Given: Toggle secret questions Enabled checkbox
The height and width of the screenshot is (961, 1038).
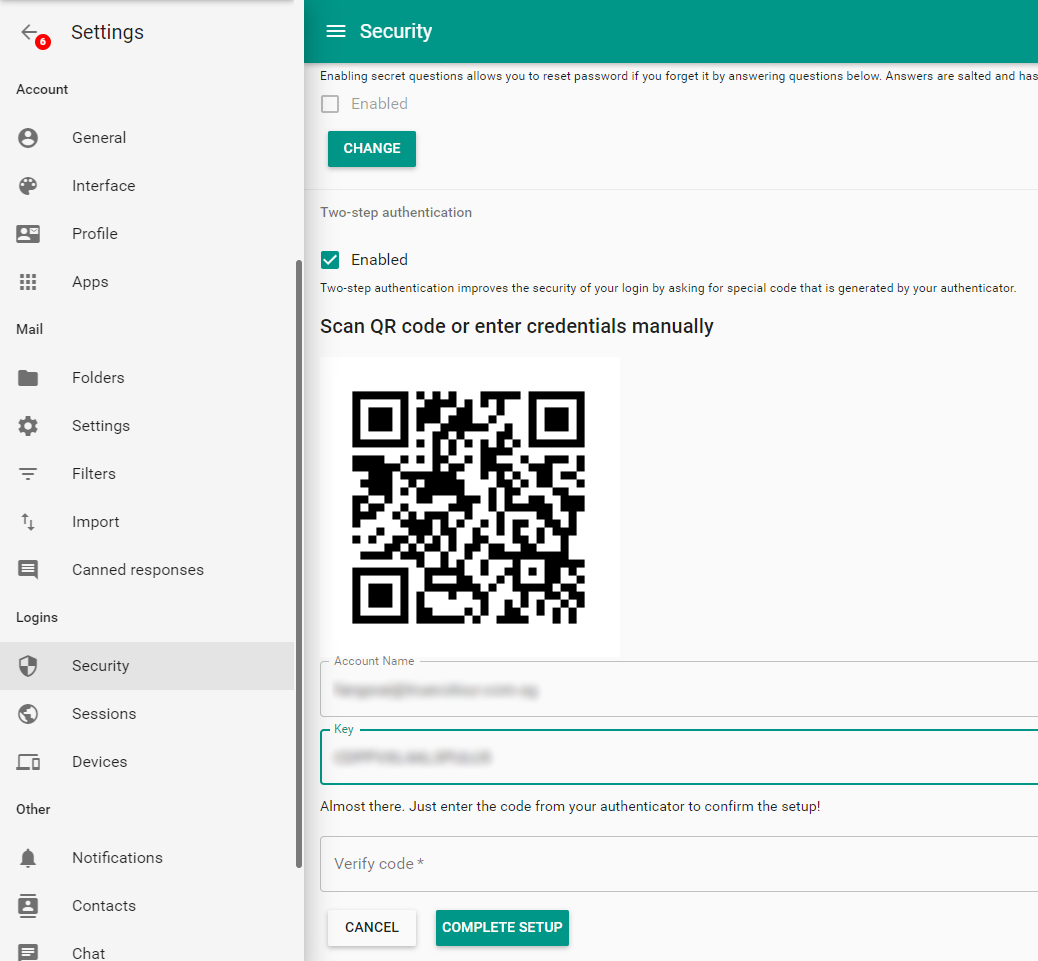Looking at the screenshot, I should [x=330, y=104].
